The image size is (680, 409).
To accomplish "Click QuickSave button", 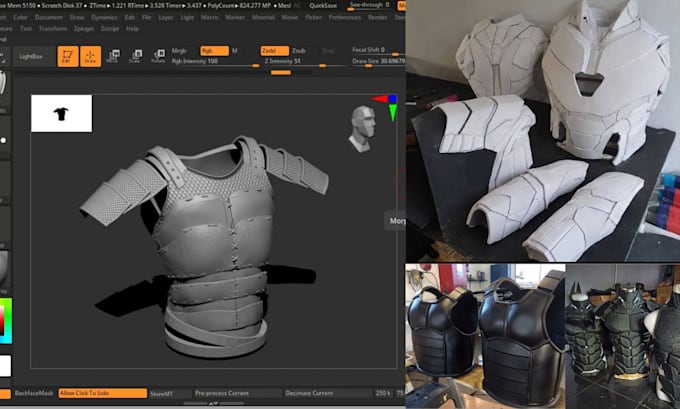I will pos(323,6).
